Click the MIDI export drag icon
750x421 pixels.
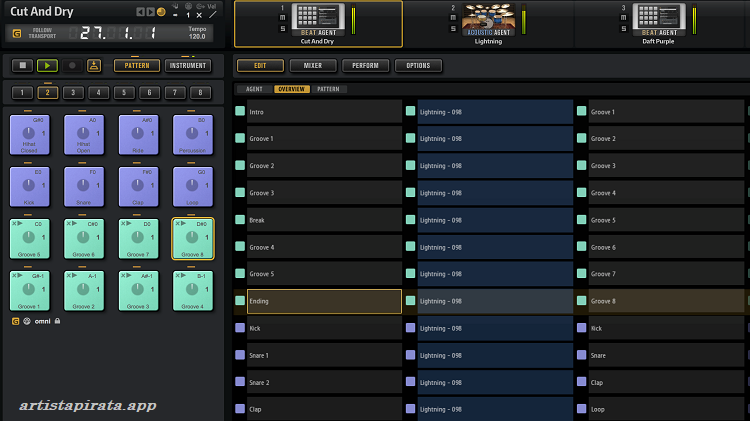click(x=94, y=66)
